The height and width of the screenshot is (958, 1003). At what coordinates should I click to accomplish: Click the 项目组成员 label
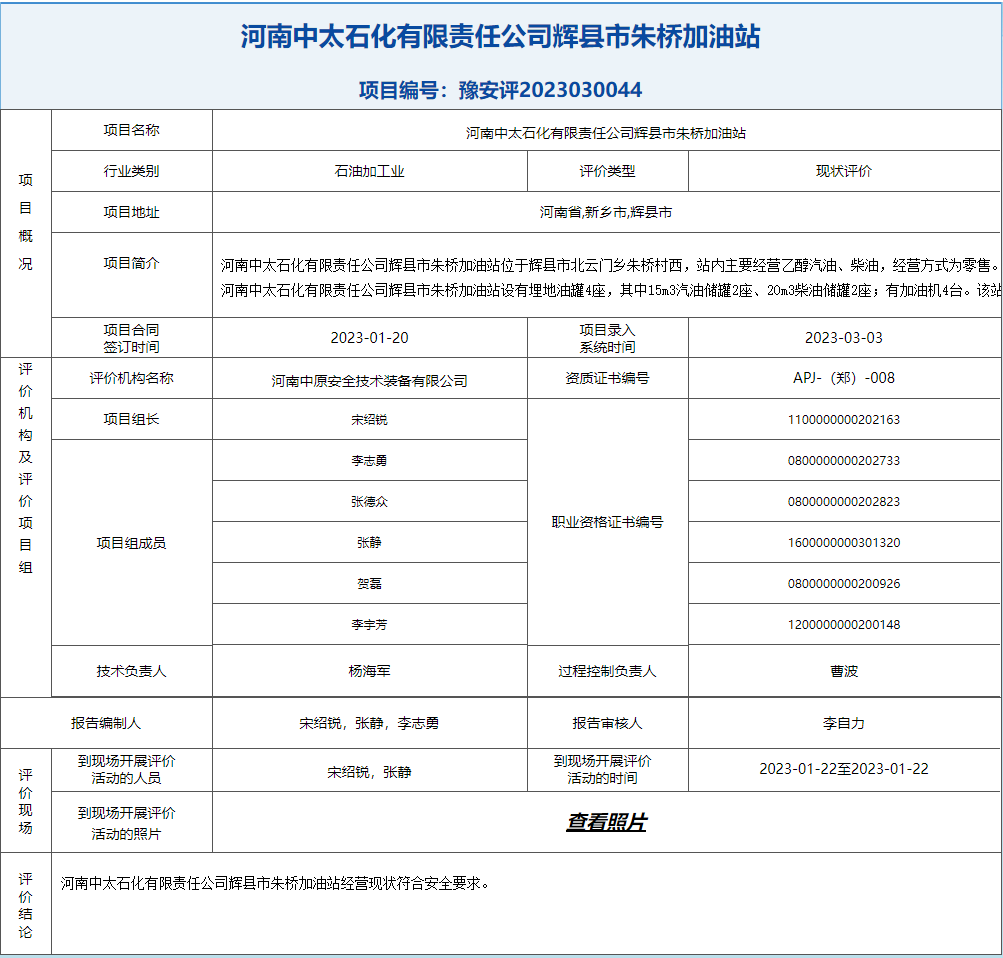coord(131,543)
